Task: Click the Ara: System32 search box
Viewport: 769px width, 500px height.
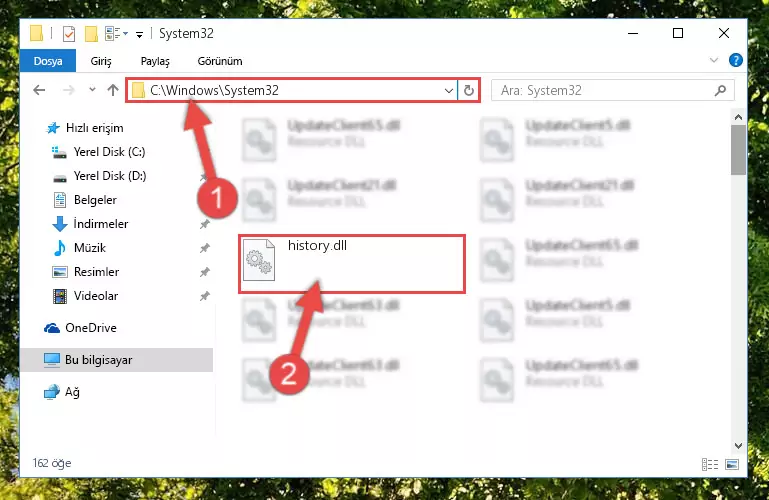Action: (x=613, y=91)
